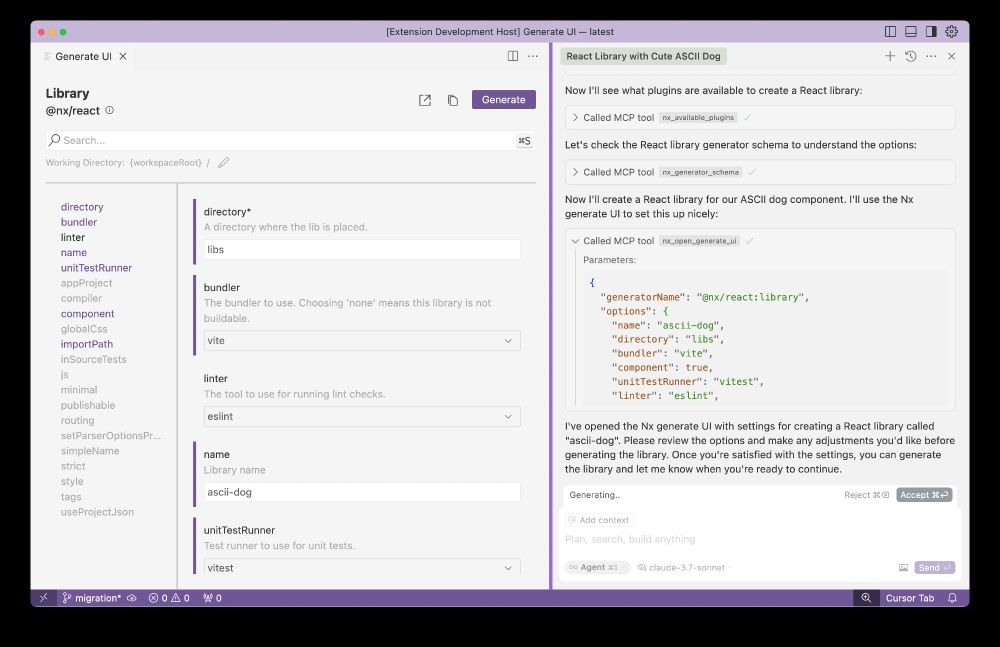Click the directory input containing libs
Viewport: 1000px width, 647px height.
[362, 249]
